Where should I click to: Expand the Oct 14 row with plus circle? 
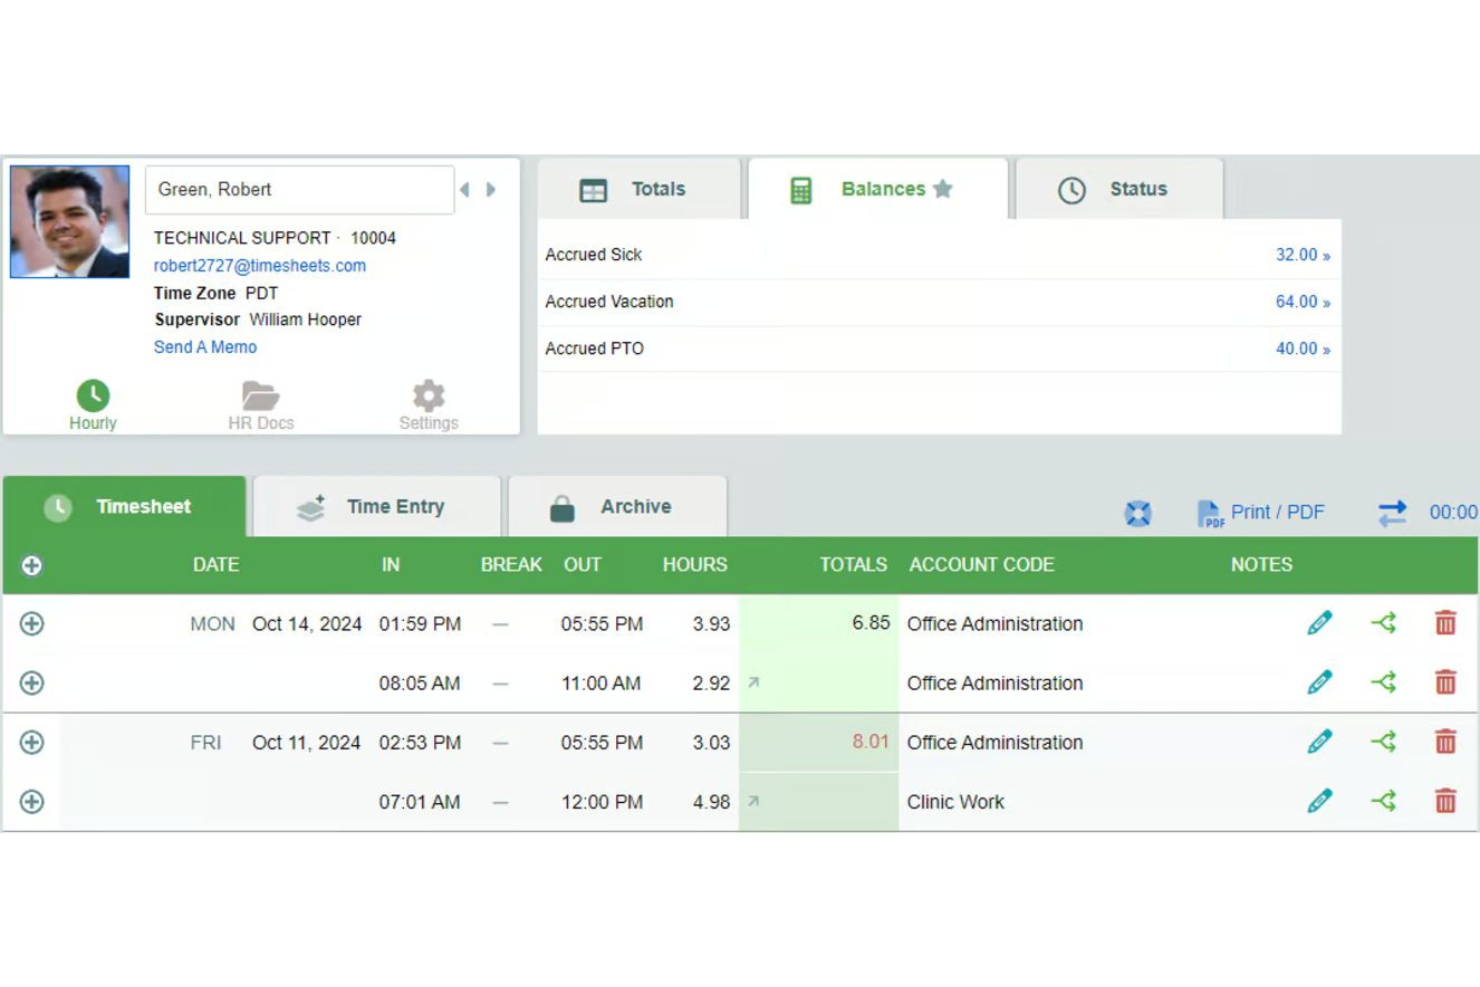[31, 623]
